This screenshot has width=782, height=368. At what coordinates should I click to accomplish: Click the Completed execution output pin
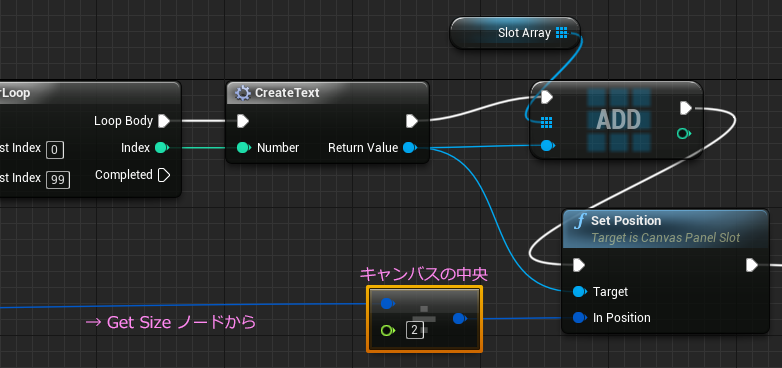[x=164, y=175]
